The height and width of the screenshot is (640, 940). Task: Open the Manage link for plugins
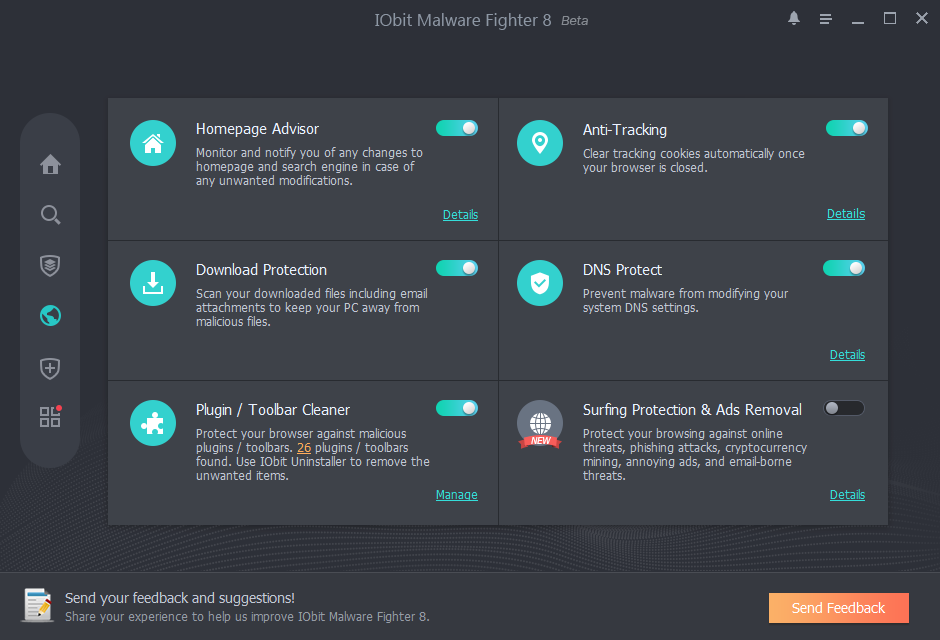457,495
